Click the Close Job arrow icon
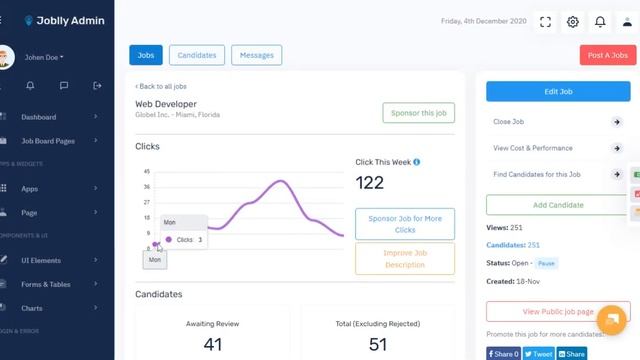 click(617, 122)
